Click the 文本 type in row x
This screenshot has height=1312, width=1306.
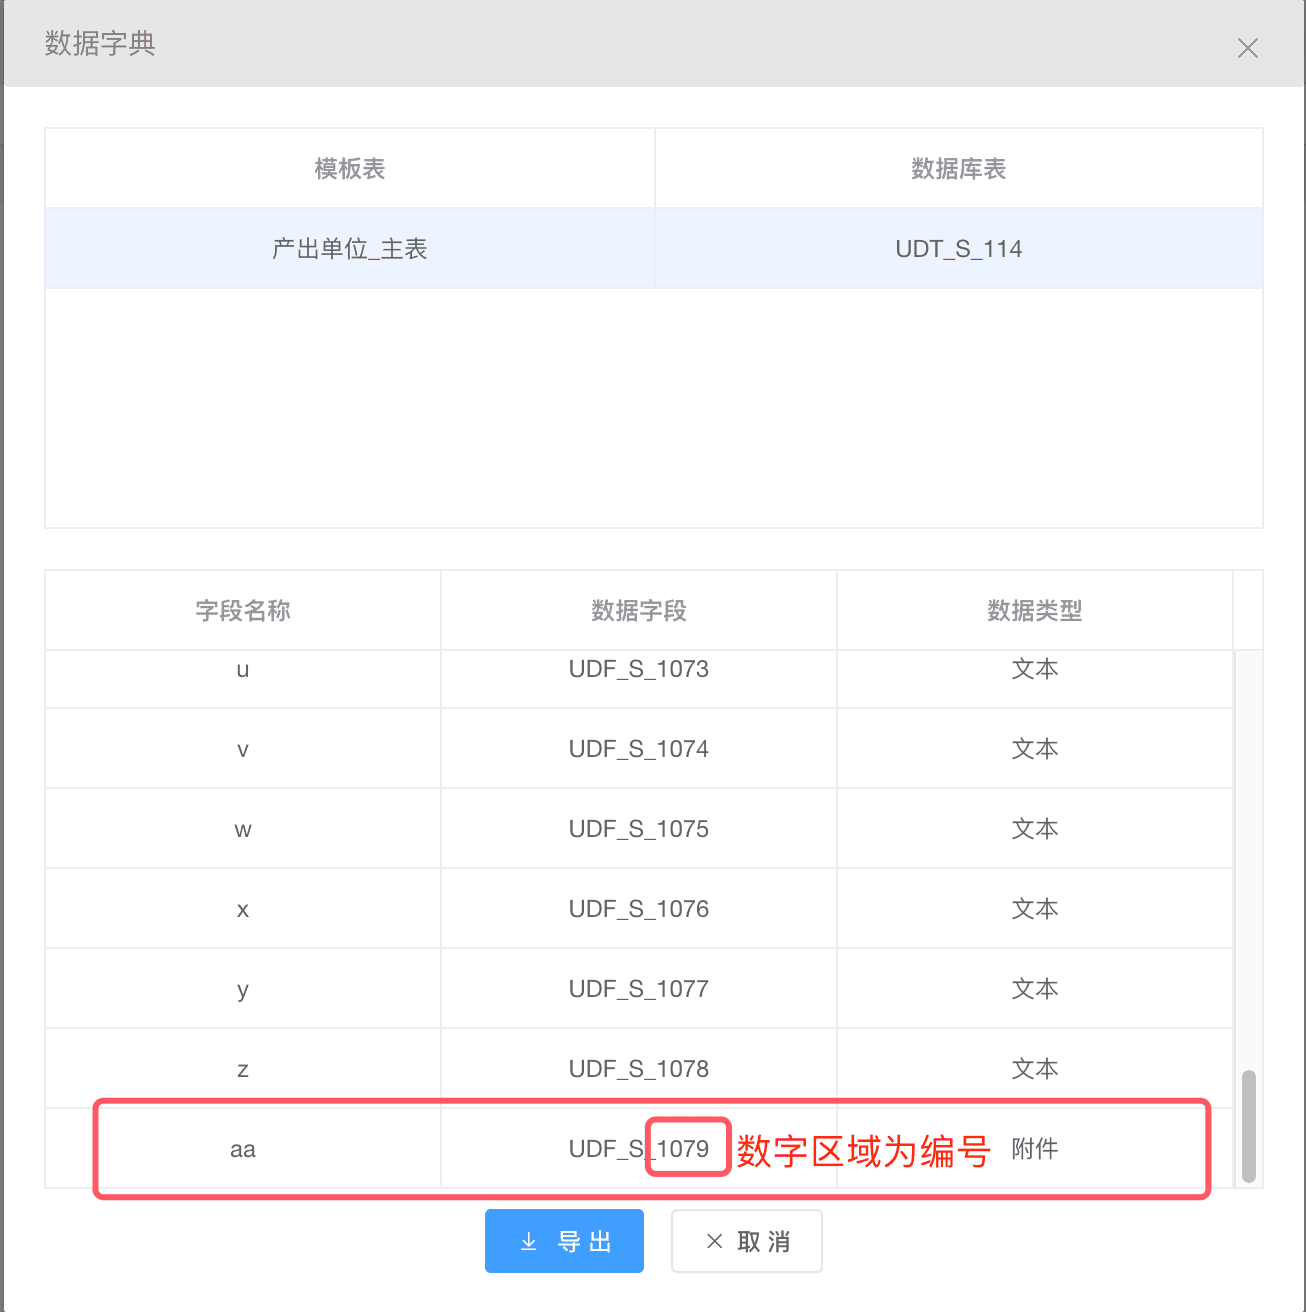pyautogui.click(x=1035, y=909)
